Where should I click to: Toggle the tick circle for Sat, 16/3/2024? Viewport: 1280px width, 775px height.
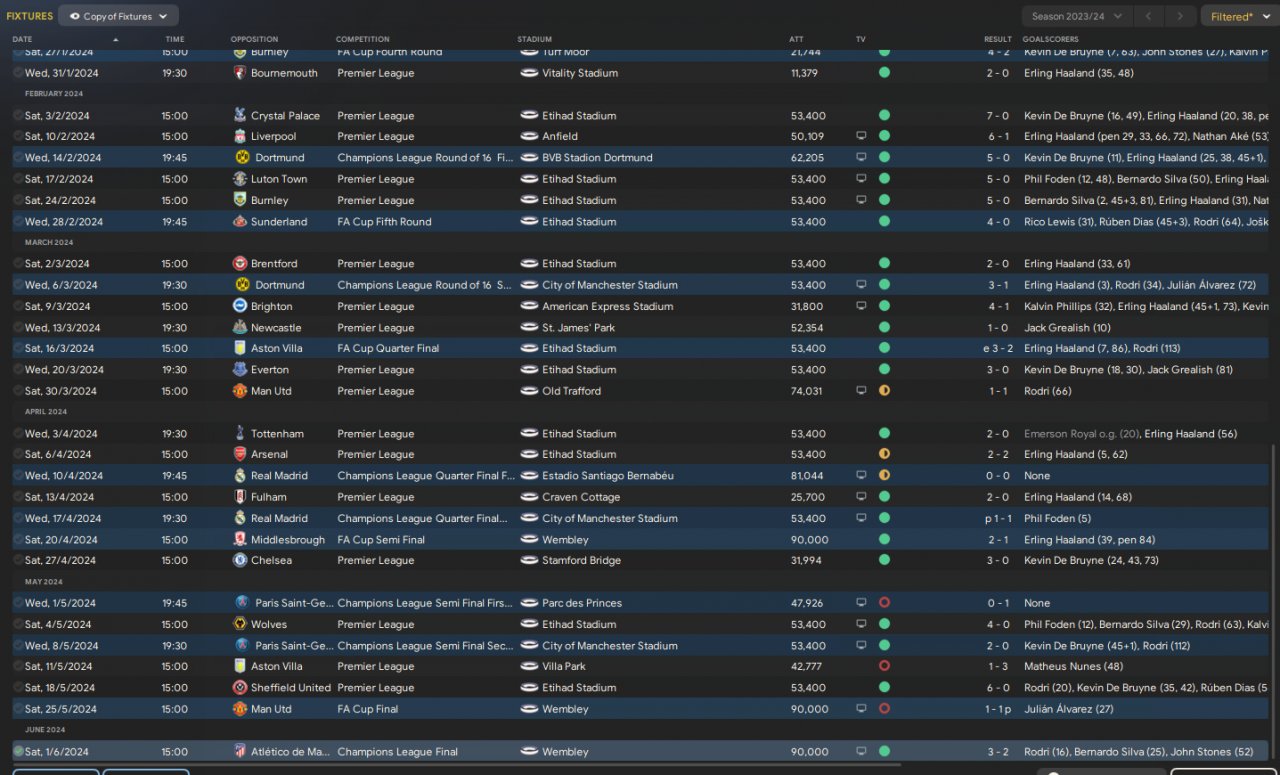18,348
